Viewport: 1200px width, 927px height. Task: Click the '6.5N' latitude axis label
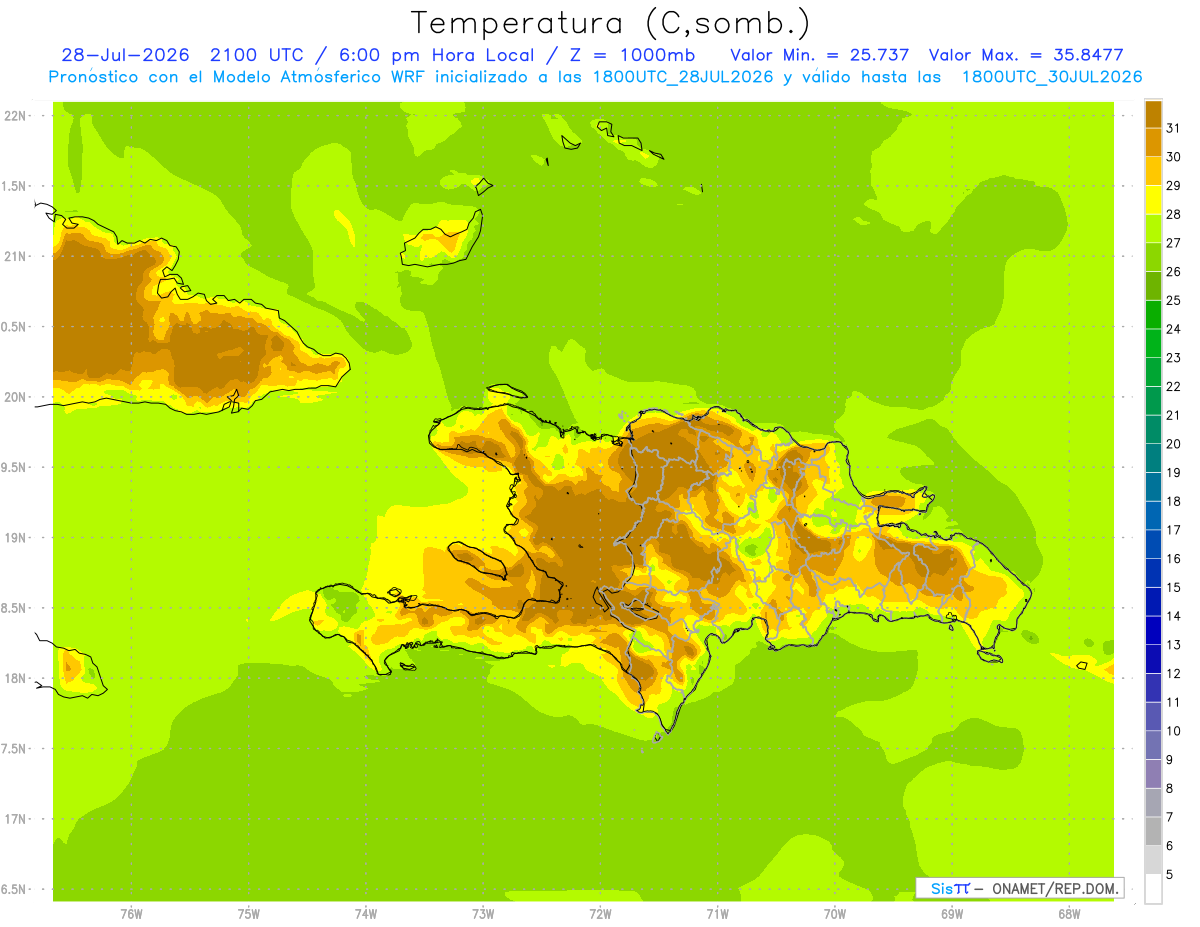coord(15,889)
